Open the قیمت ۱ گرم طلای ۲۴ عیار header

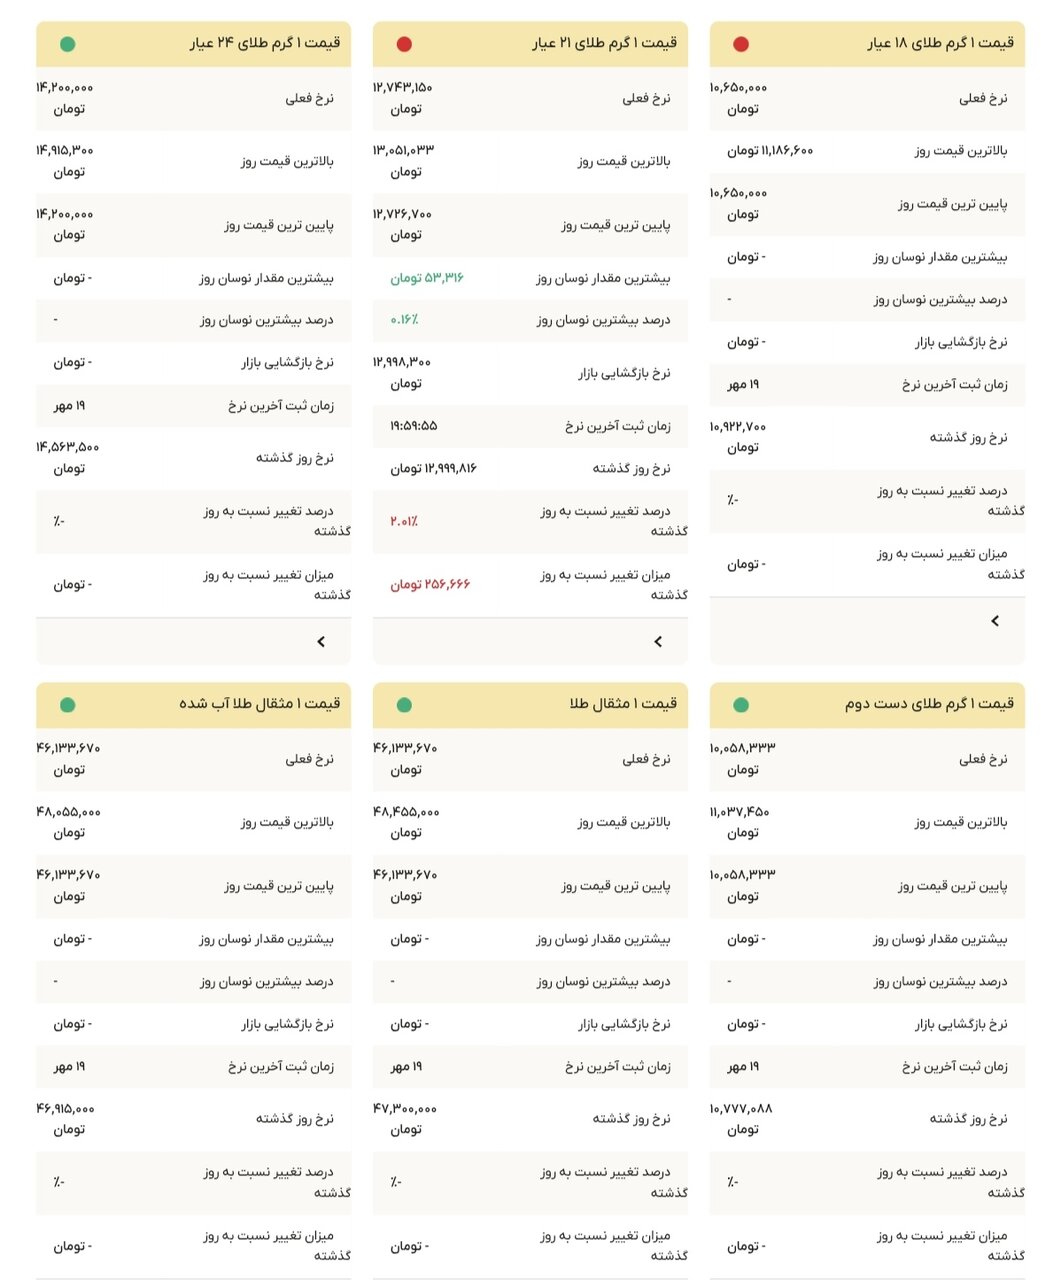click(265, 43)
